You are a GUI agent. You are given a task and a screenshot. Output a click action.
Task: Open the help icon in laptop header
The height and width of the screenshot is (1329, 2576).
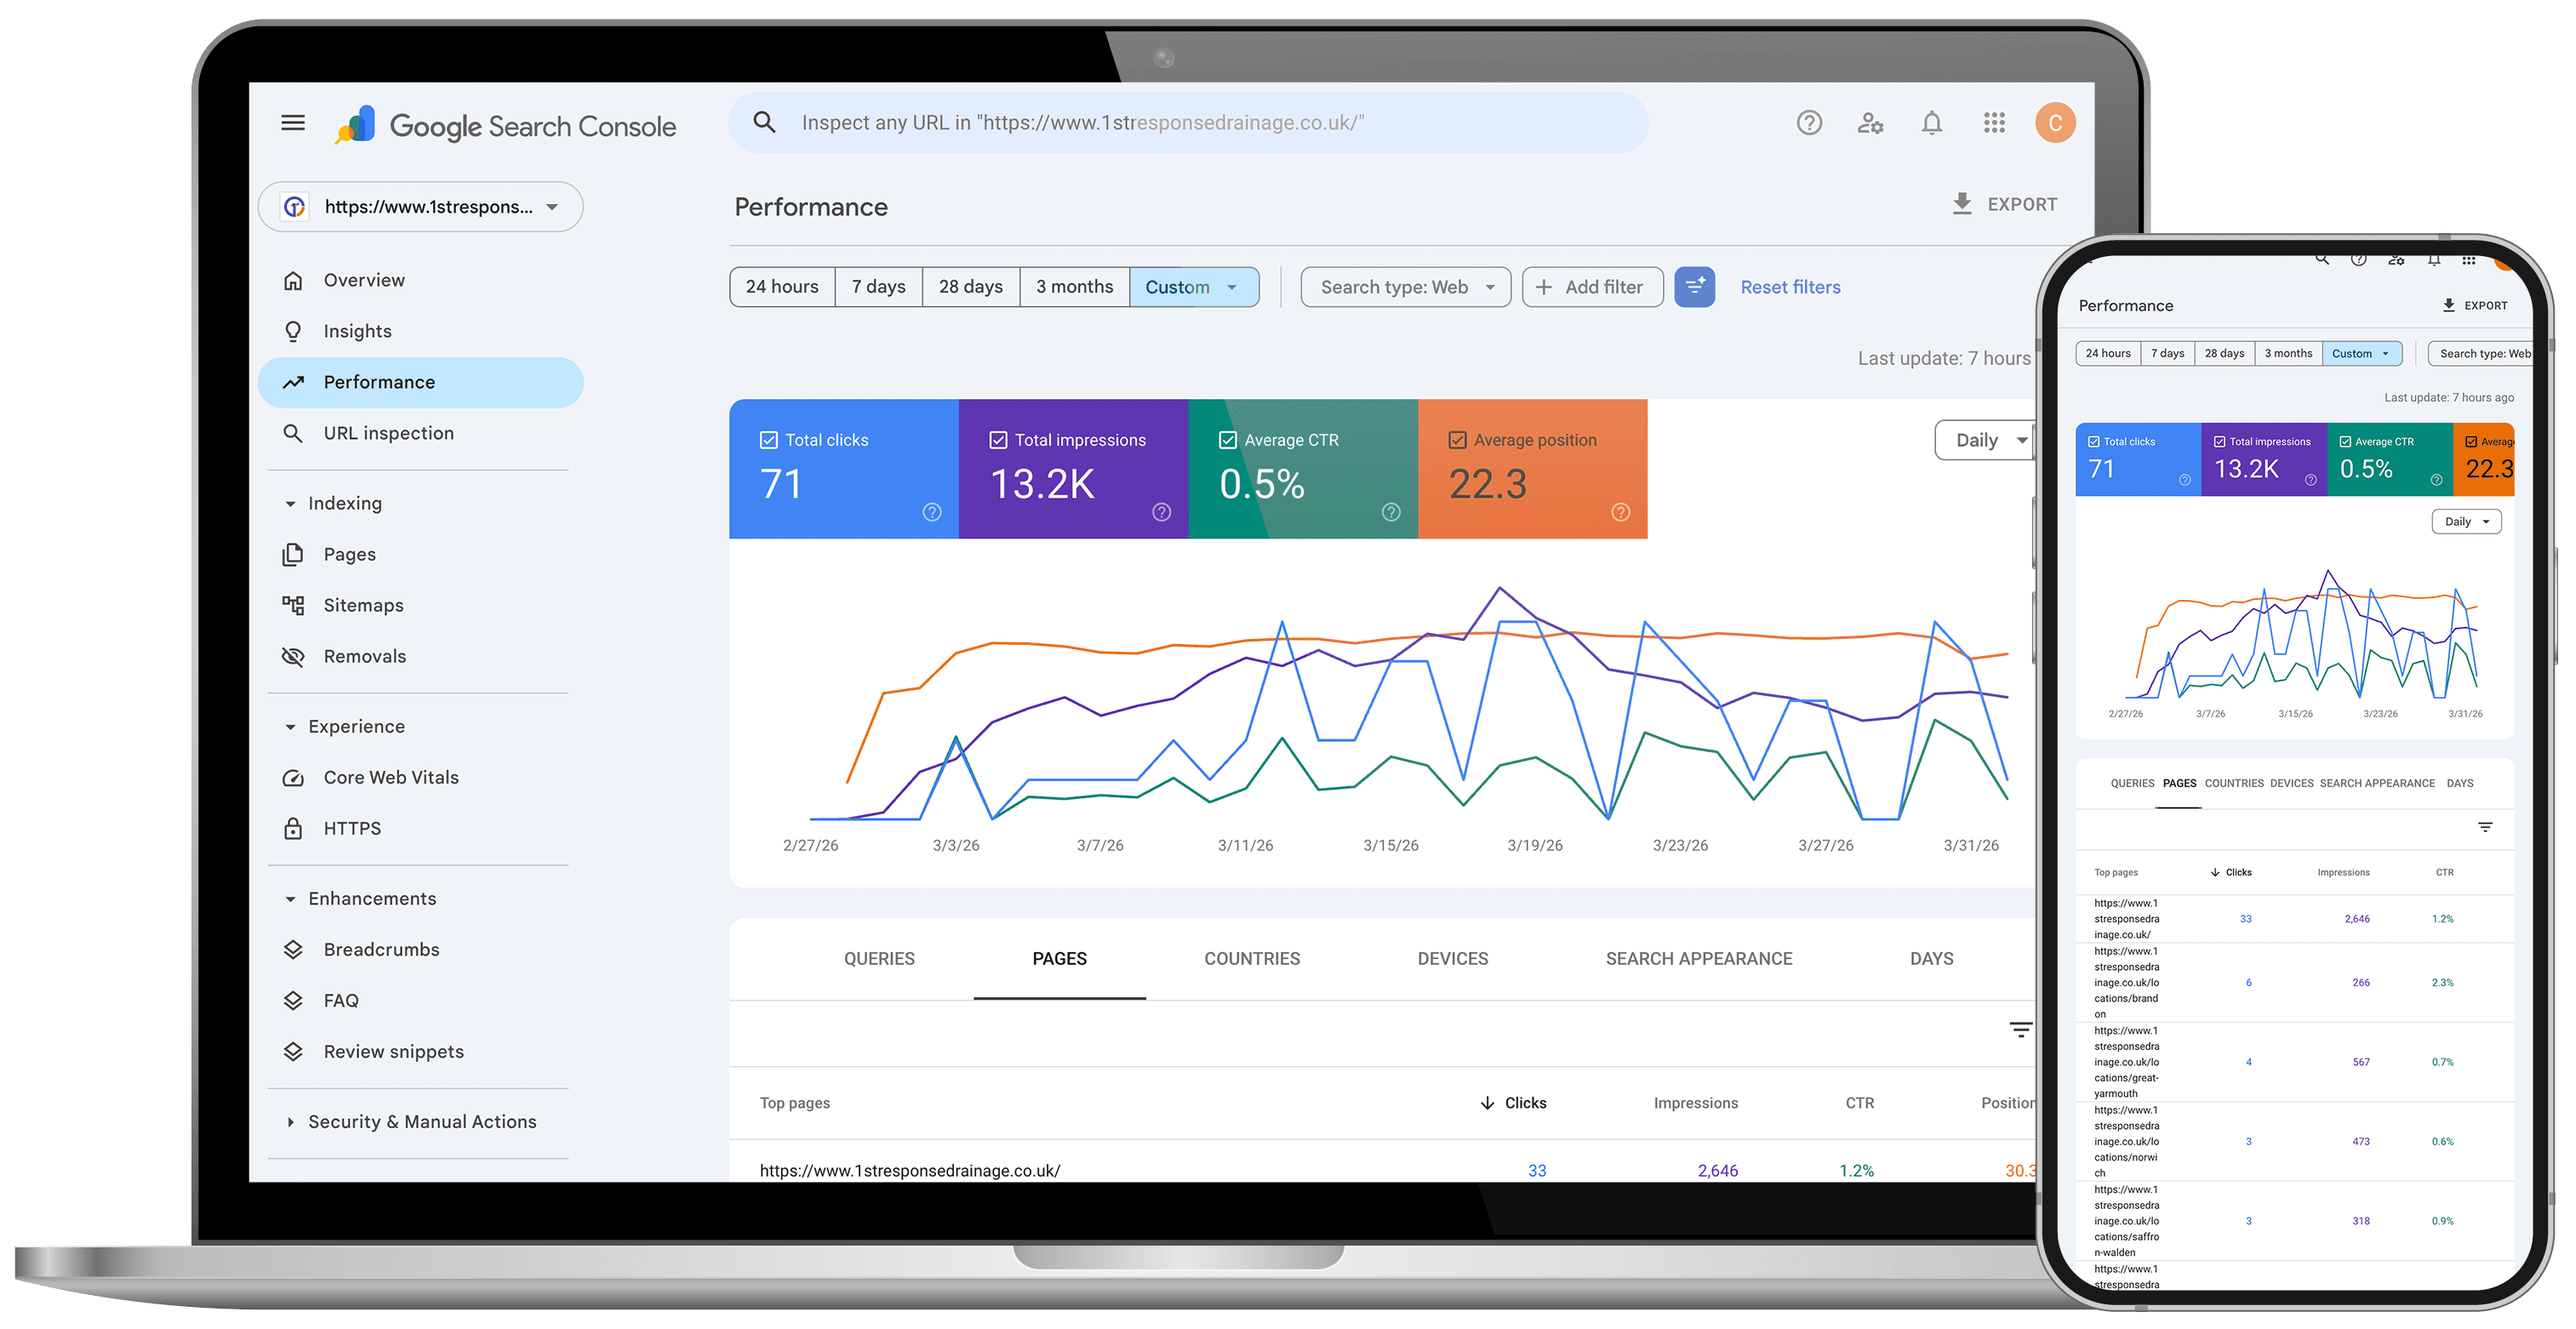(1809, 123)
